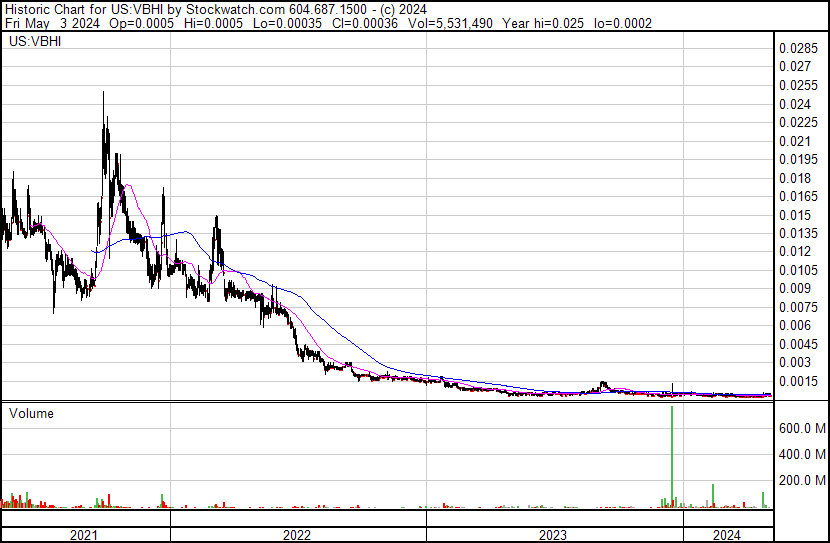Click the 200.0 M volume axis label

[800, 480]
